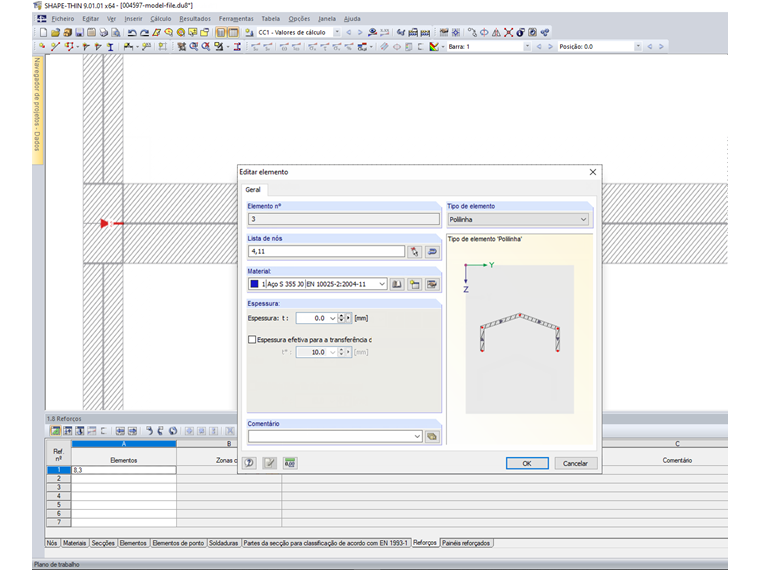The height and width of the screenshot is (570, 760).
Task: Open the Material dropdown list
Action: point(382,284)
